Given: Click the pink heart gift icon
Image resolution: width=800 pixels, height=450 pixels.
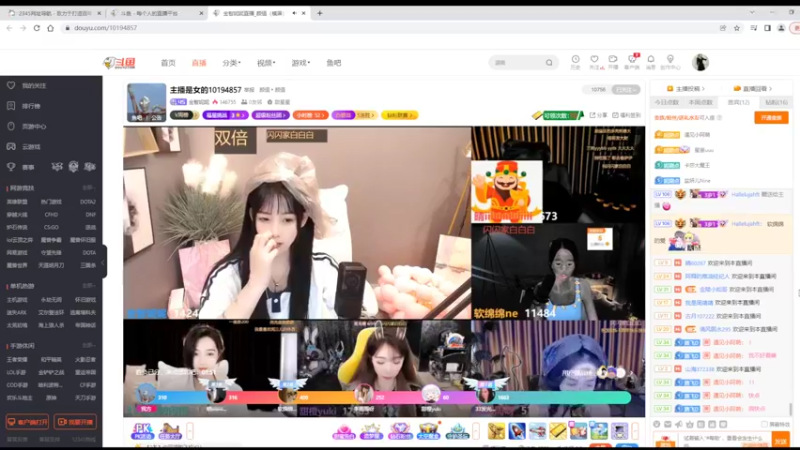Looking at the screenshot, I should (343, 432).
